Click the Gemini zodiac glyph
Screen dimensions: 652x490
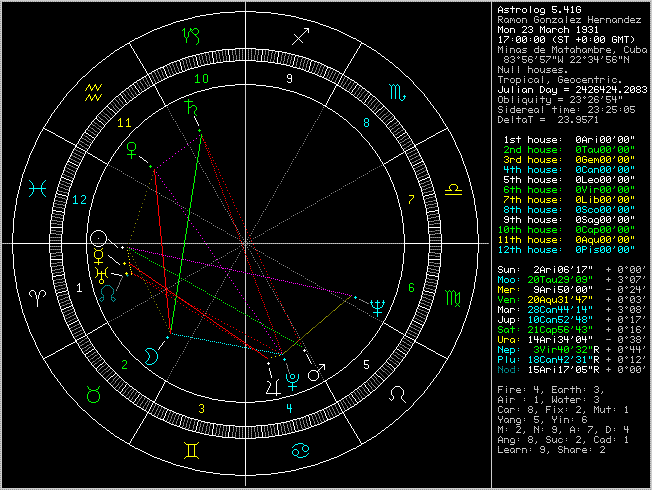[x=191, y=450]
